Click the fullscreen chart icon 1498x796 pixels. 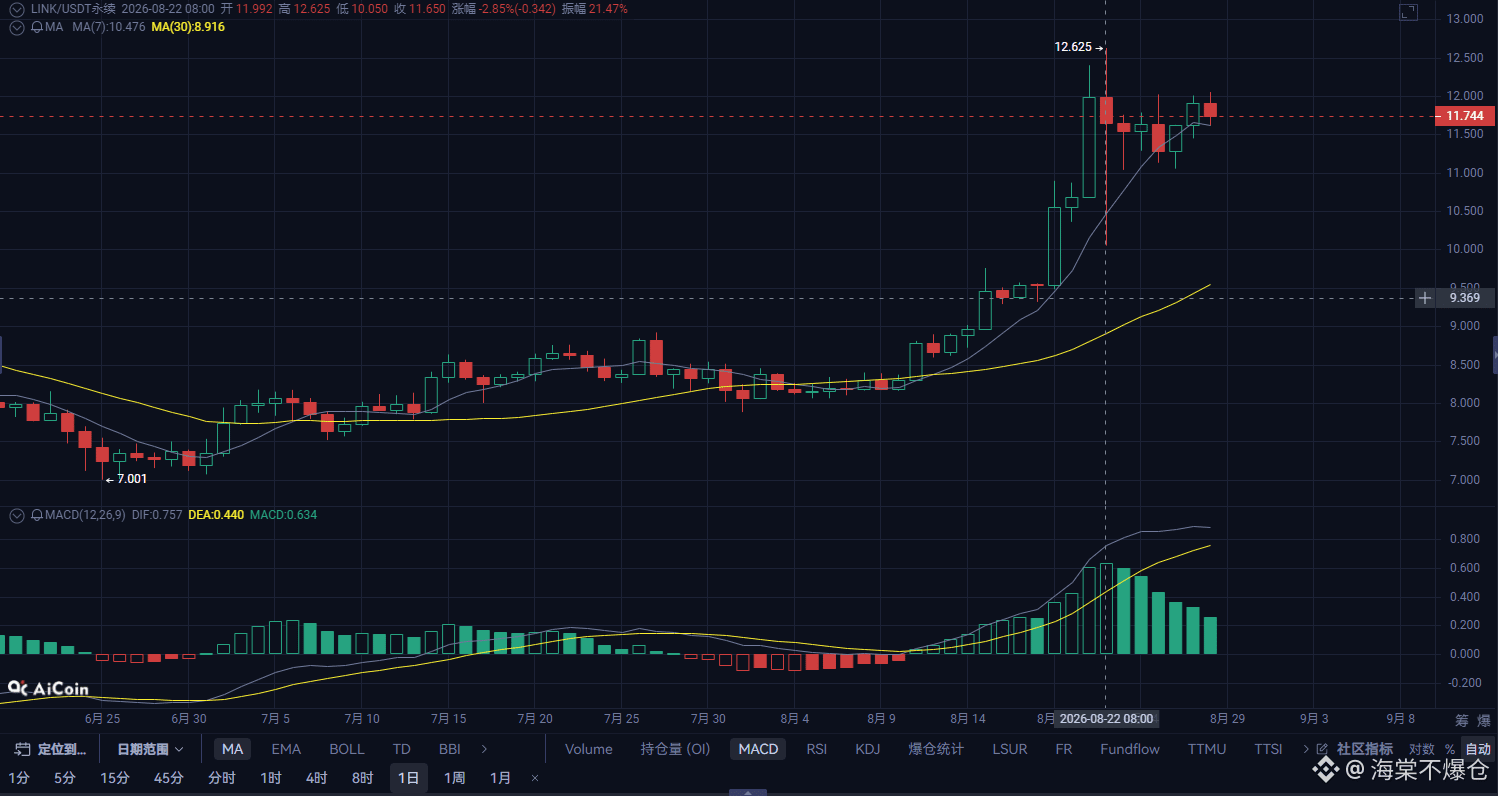[x=1408, y=13]
